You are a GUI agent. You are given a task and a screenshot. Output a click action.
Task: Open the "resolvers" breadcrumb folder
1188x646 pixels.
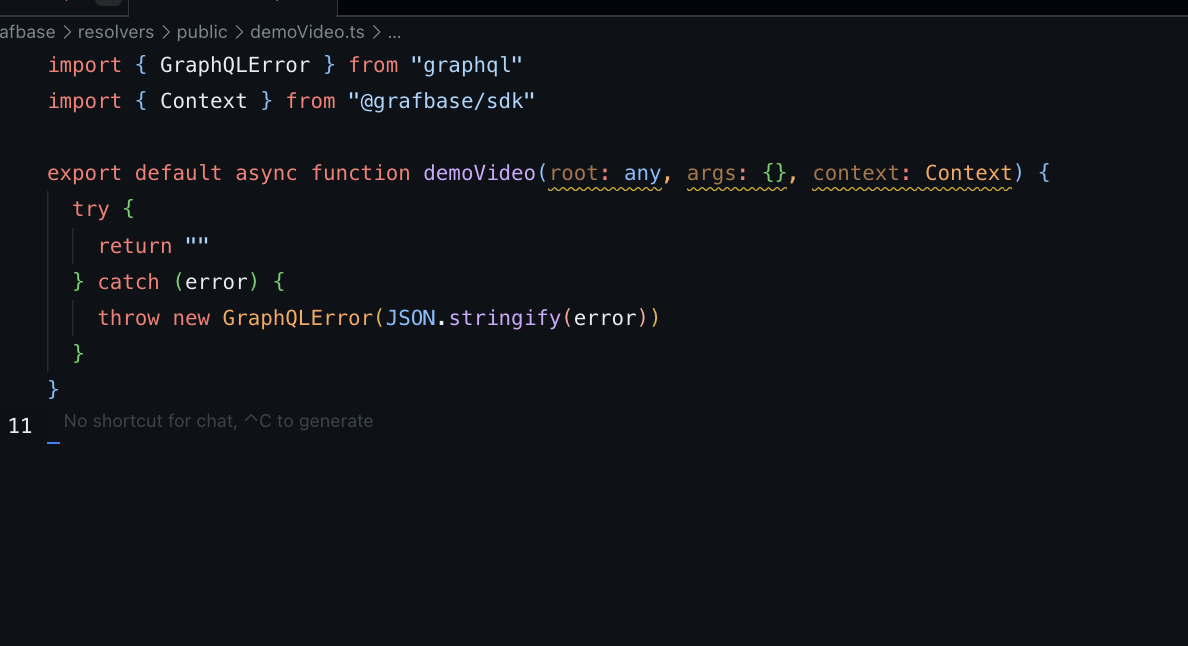coord(115,32)
